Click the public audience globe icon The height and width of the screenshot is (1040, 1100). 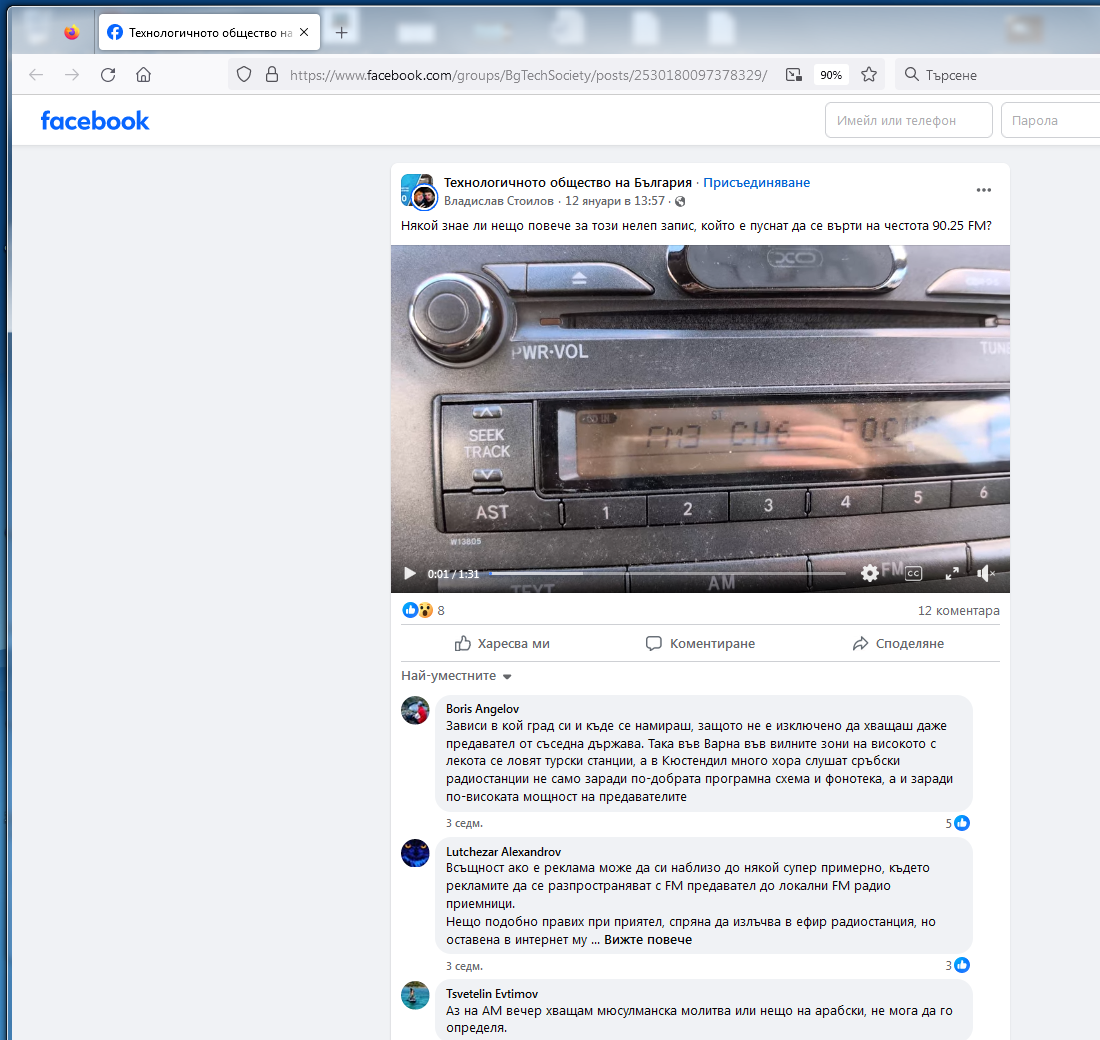(680, 201)
